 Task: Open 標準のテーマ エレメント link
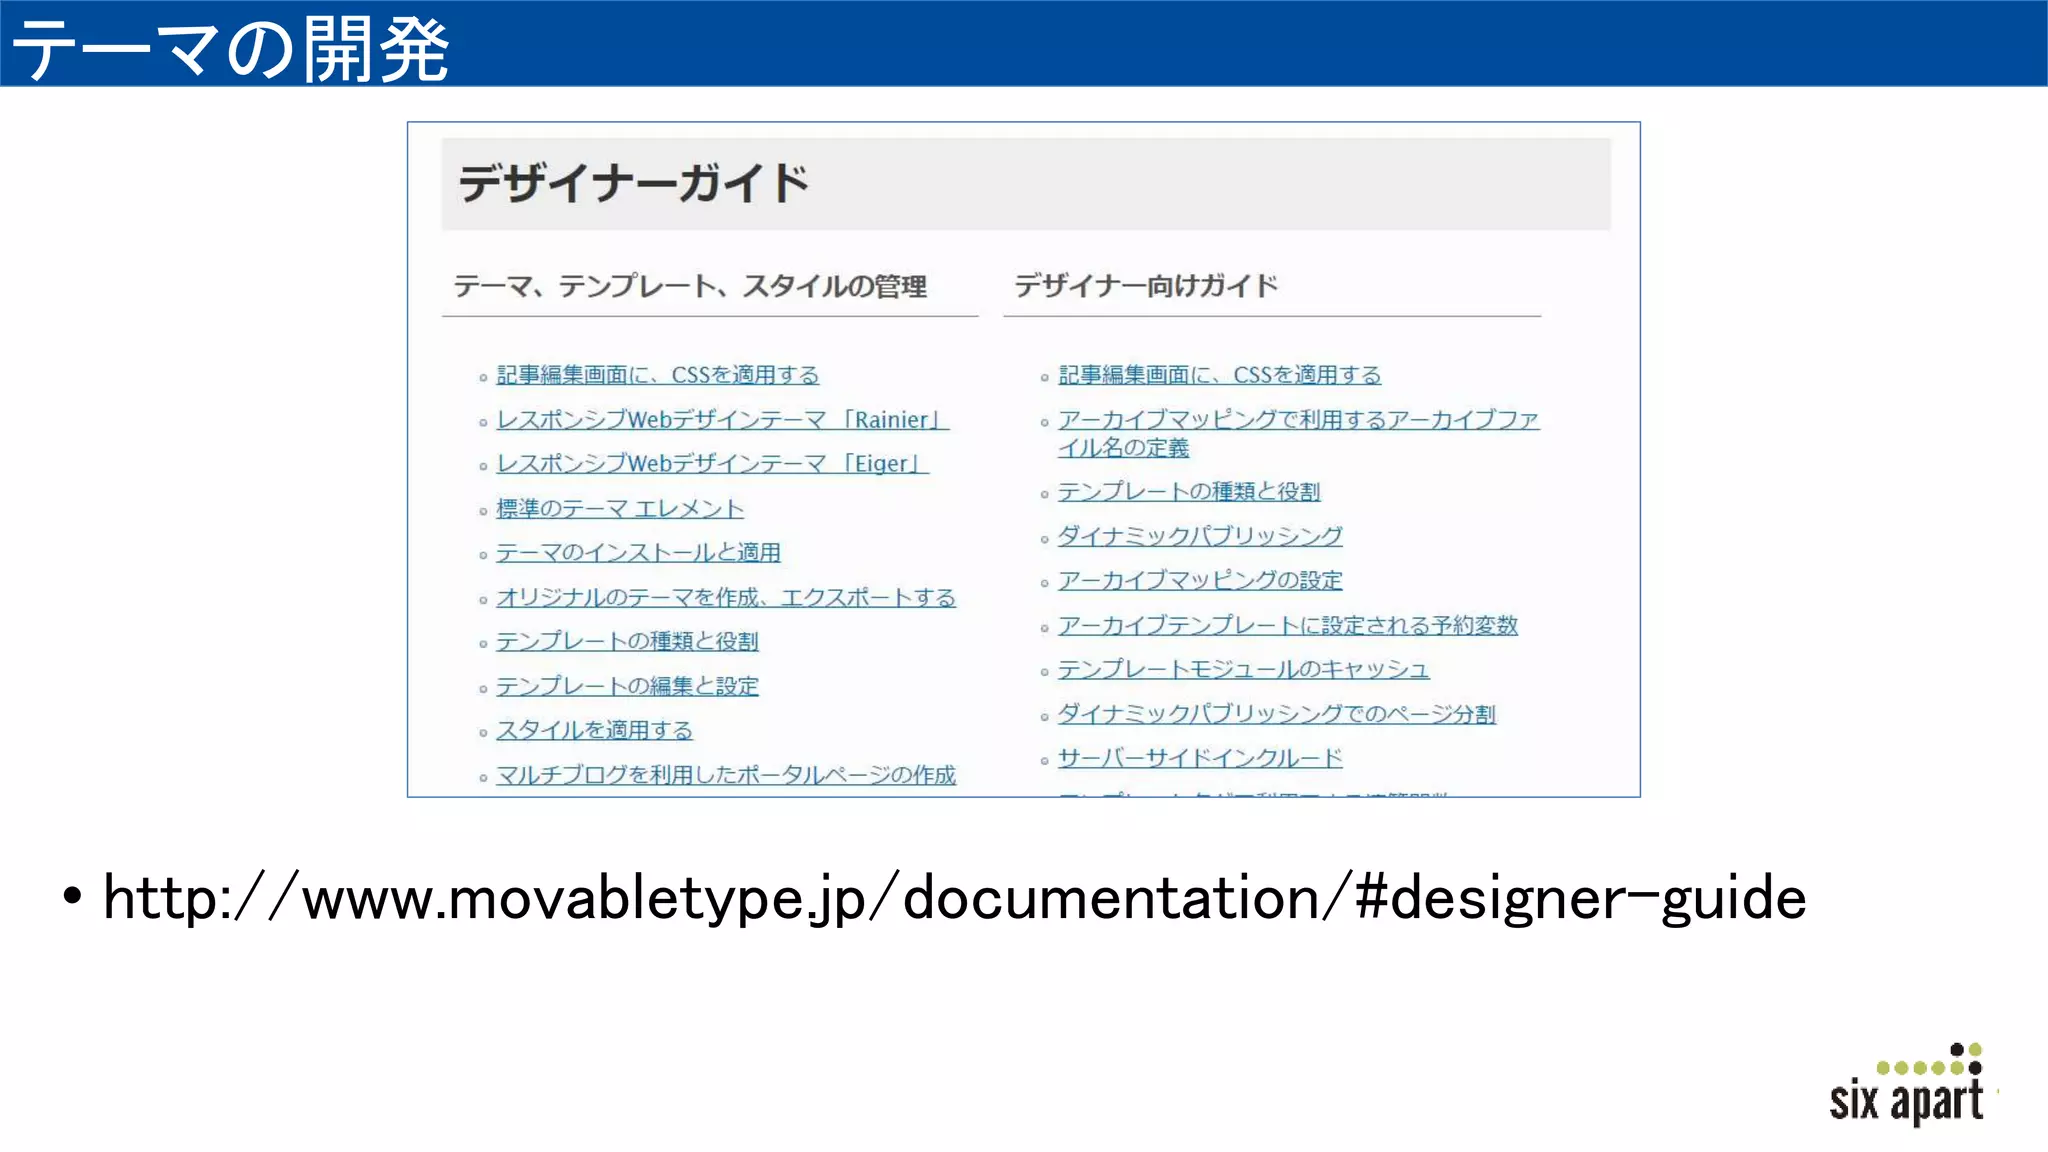pyautogui.click(x=620, y=509)
